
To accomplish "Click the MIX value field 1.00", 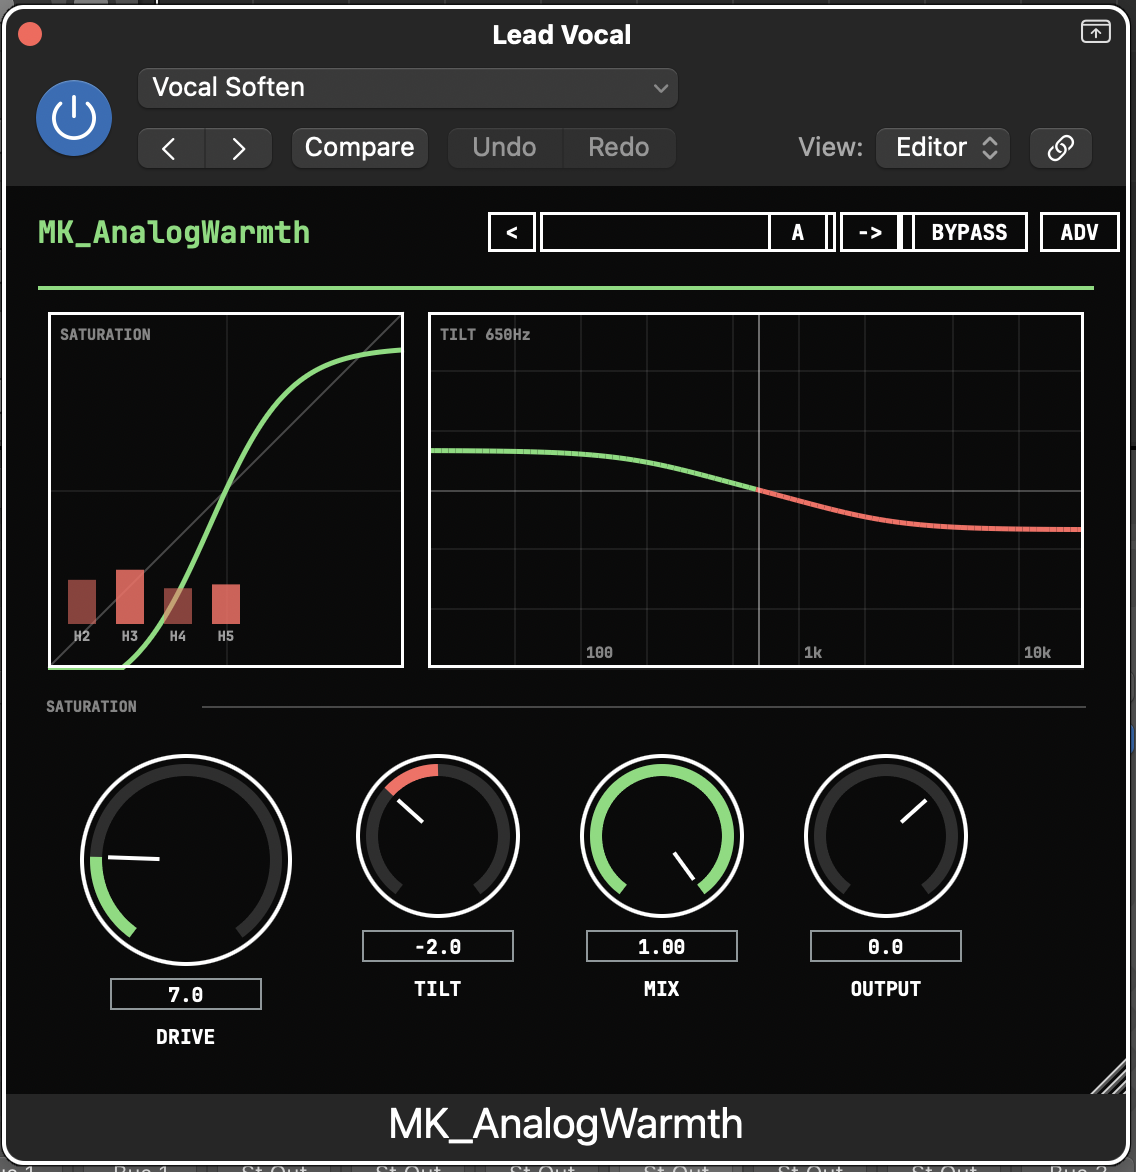I will coord(661,946).
